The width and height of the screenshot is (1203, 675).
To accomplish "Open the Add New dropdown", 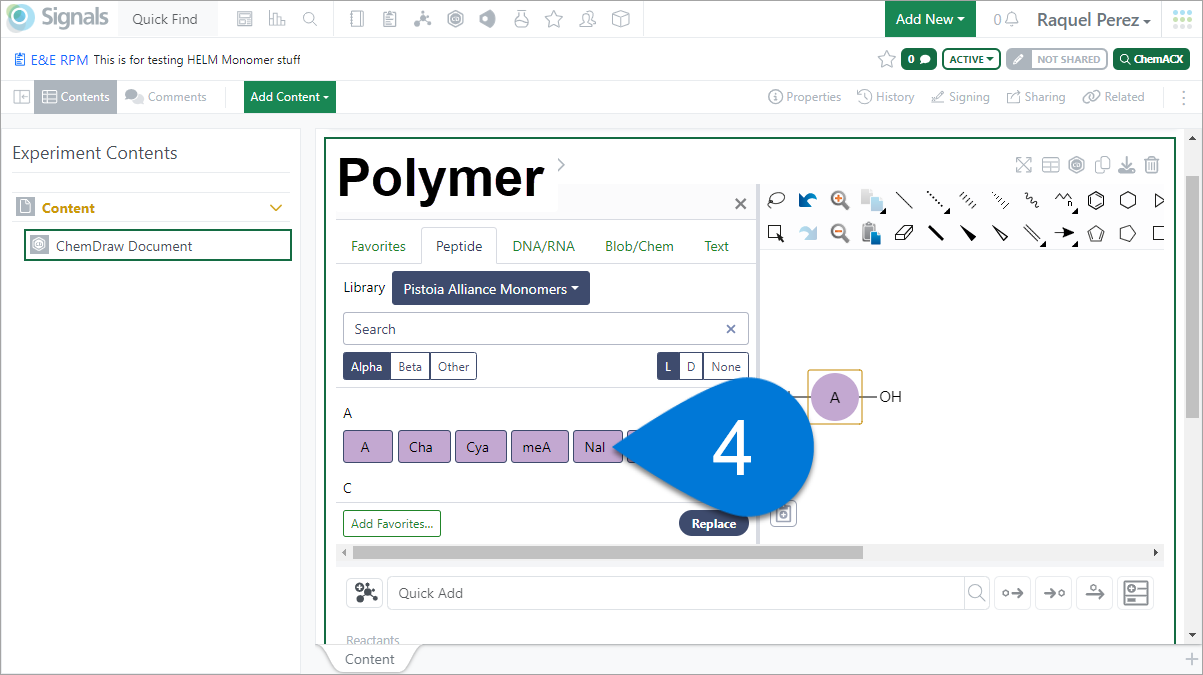I will tap(930, 19).
